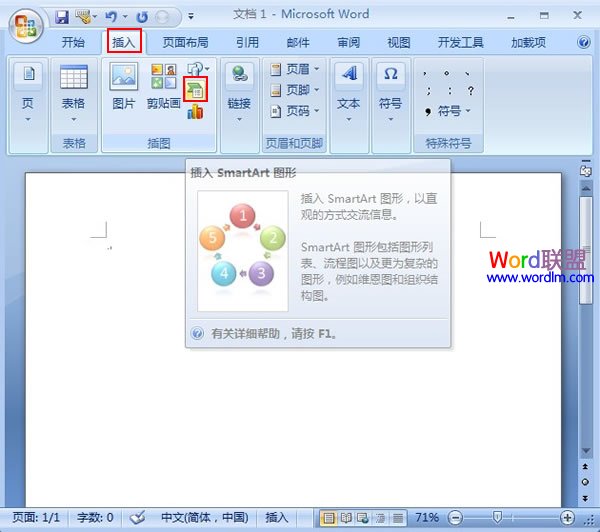
Task: Switch to Print Layout view
Action: 329,518
